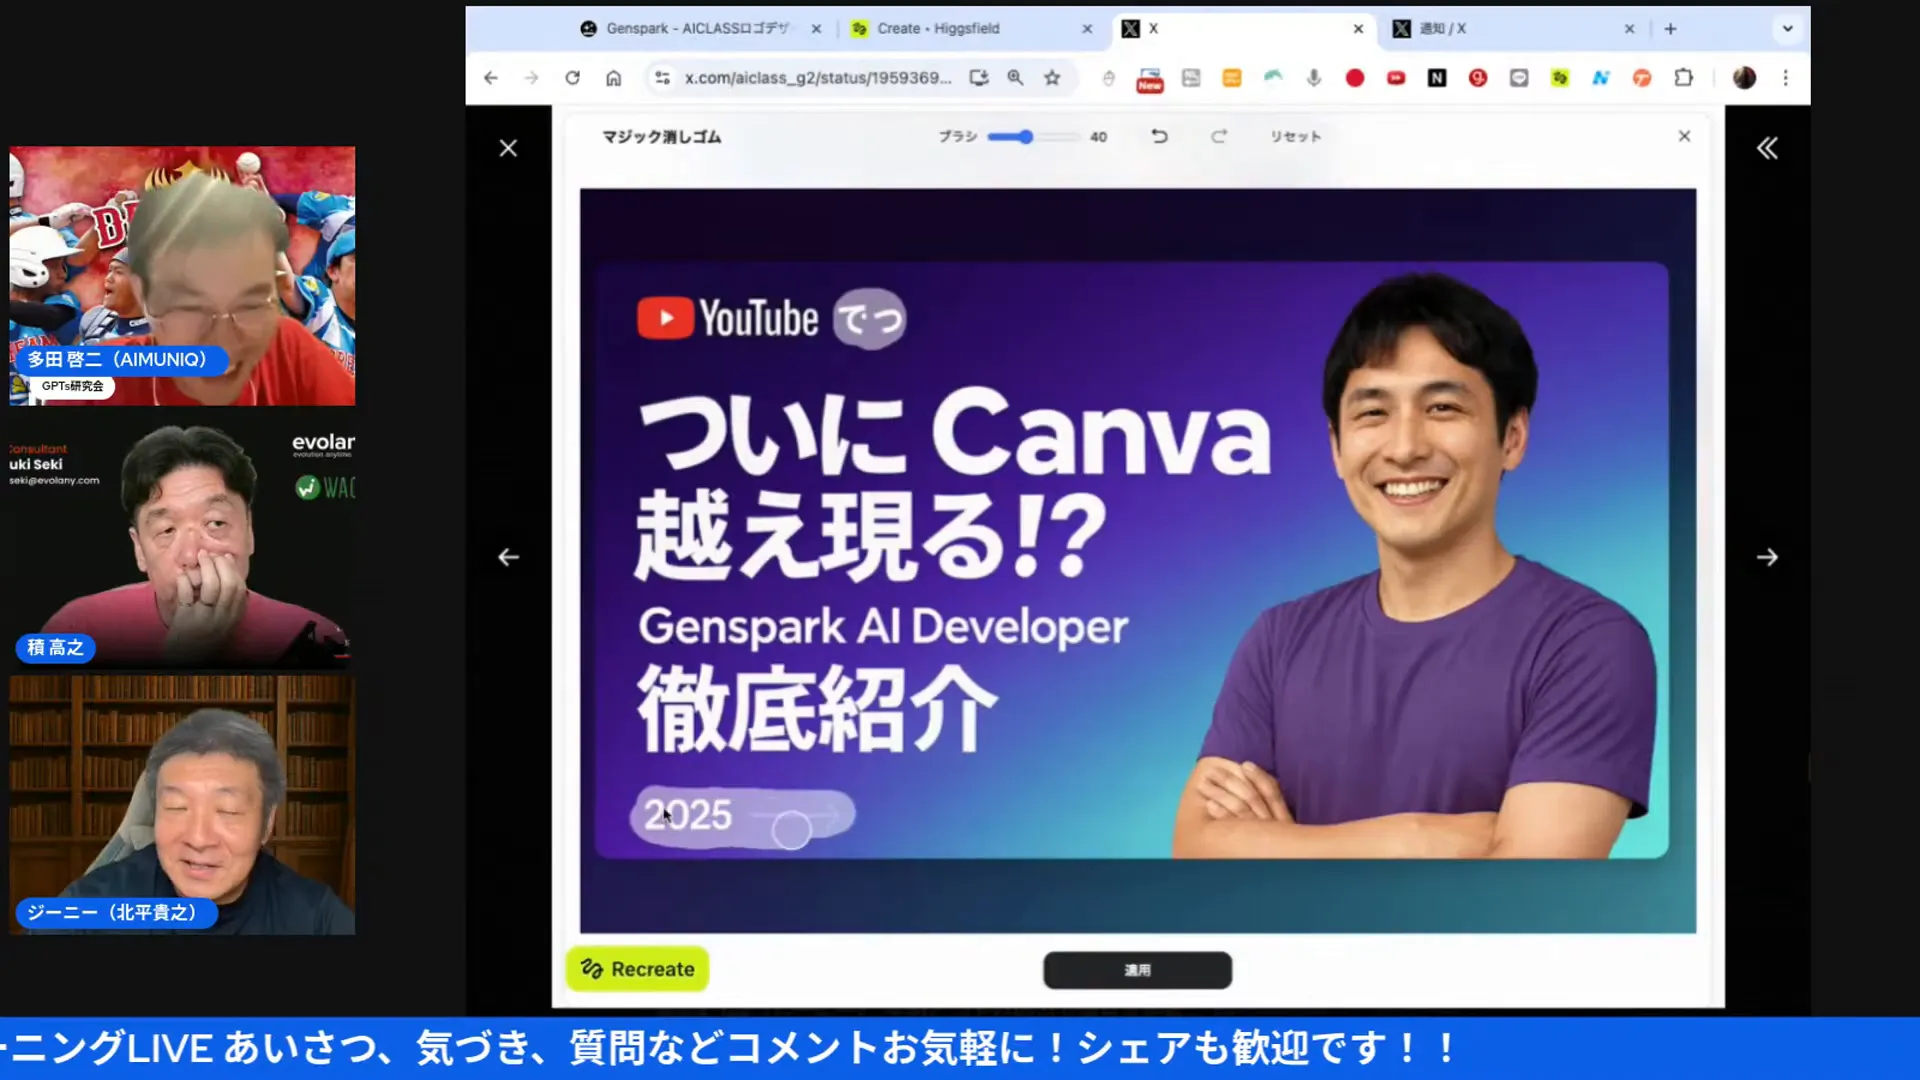Click the YouTube logo in the image
1920x1080 pixels.
pos(728,319)
